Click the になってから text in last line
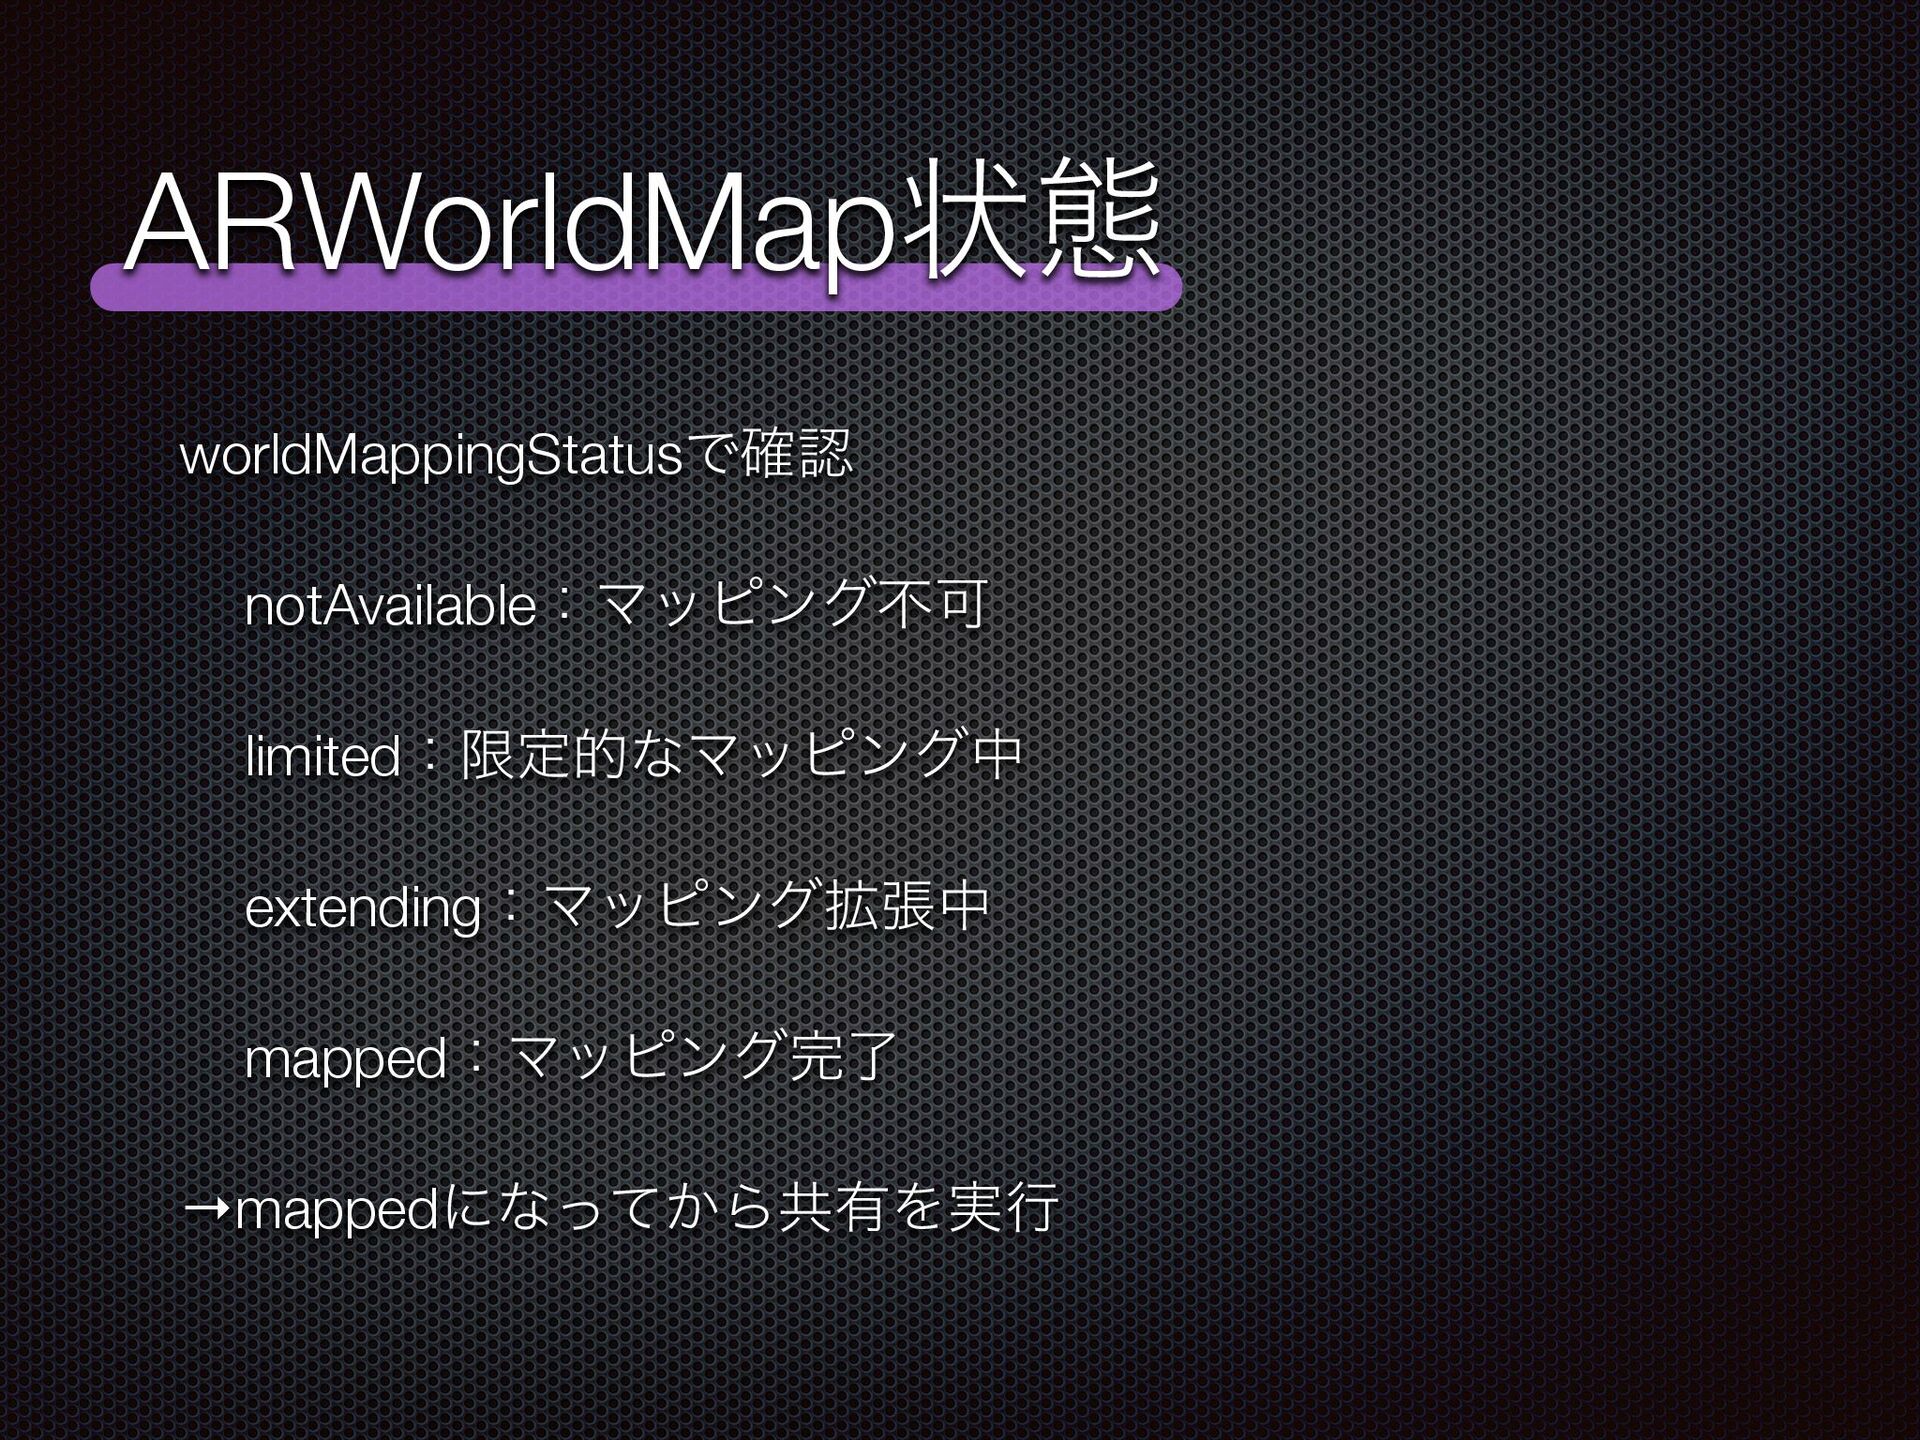The image size is (1920, 1440). point(605,1209)
